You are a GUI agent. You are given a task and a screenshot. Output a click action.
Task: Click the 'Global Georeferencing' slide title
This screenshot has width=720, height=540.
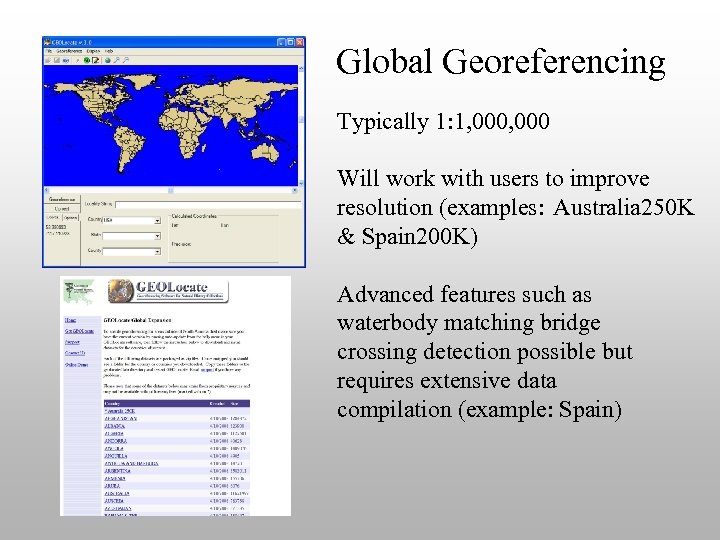[x=501, y=62]
